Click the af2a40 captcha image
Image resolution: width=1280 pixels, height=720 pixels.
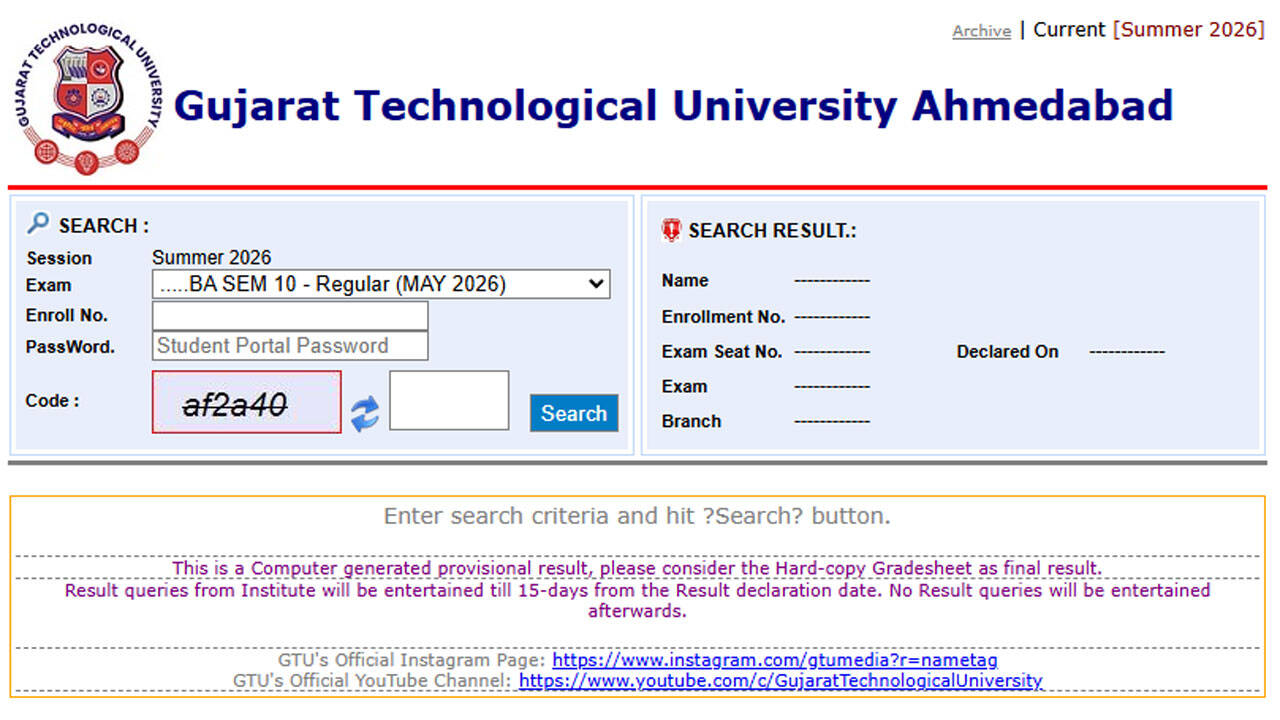(x=246, y=402)
